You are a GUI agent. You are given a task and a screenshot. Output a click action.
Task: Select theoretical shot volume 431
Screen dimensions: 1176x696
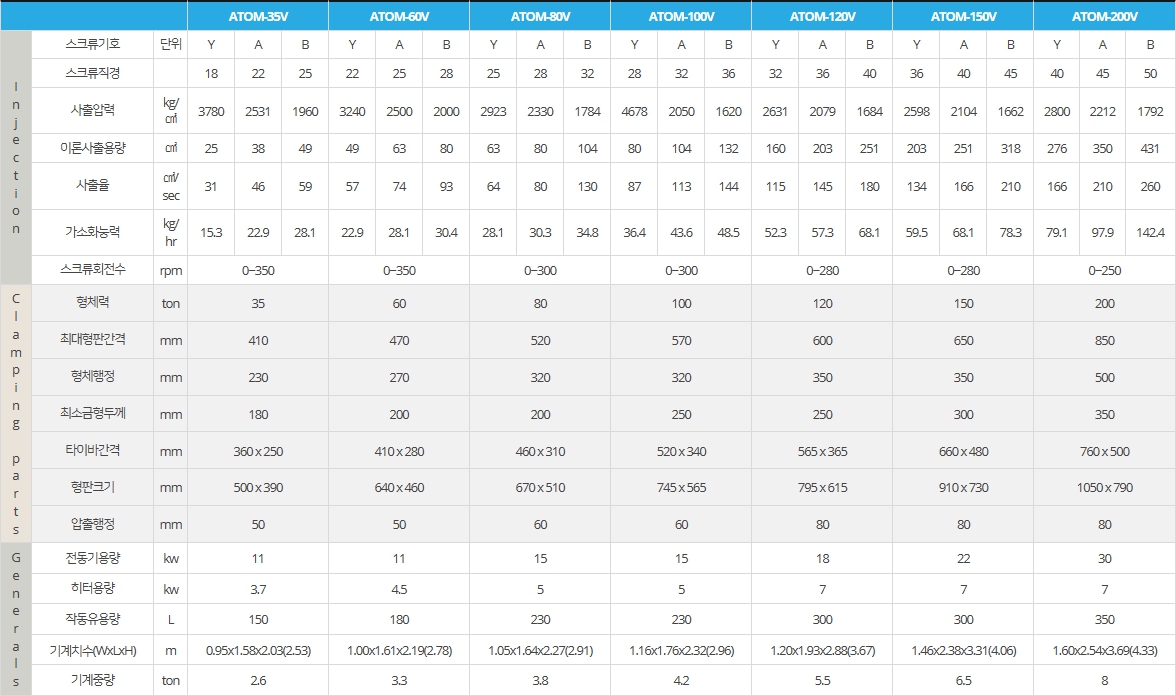(1150, 148)
